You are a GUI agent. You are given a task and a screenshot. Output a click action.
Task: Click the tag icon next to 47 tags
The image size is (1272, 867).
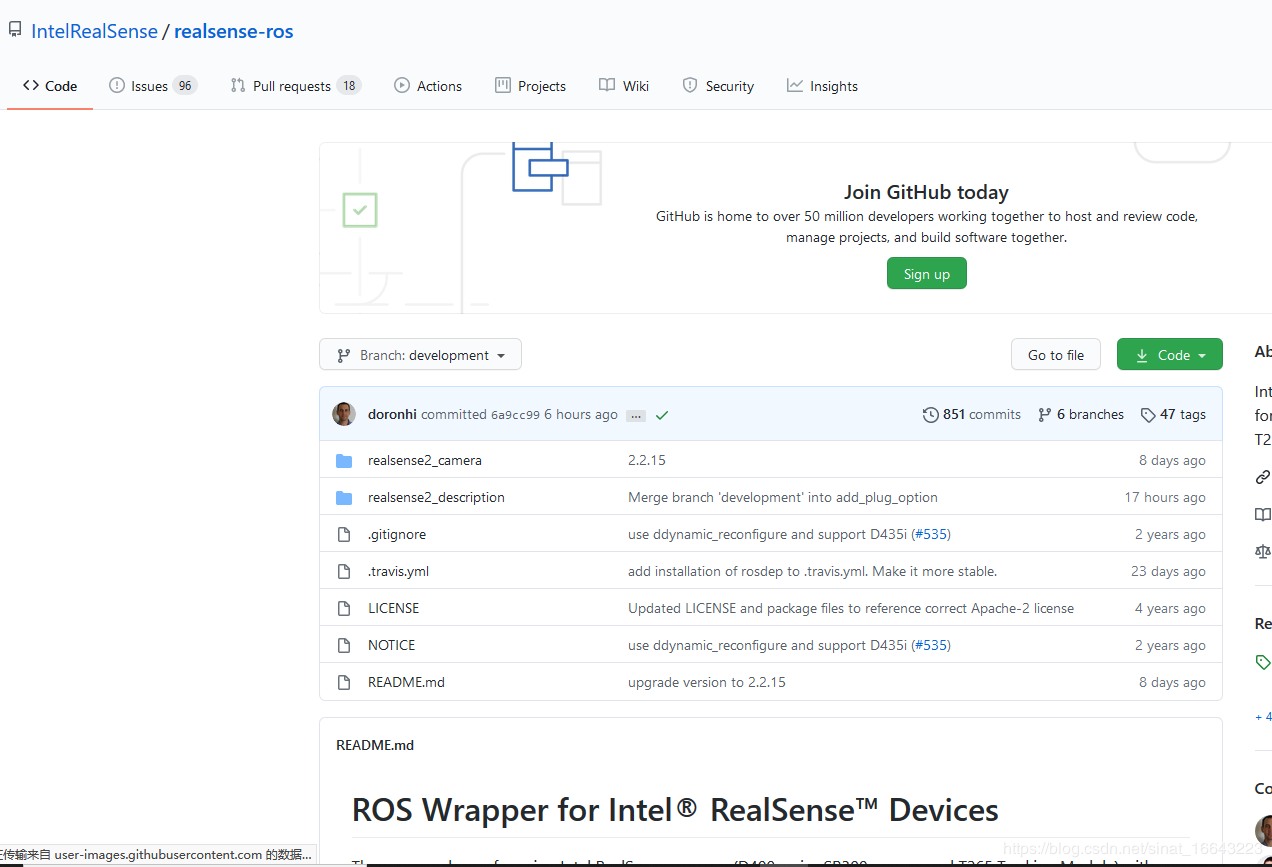[x=1147, y=414]
